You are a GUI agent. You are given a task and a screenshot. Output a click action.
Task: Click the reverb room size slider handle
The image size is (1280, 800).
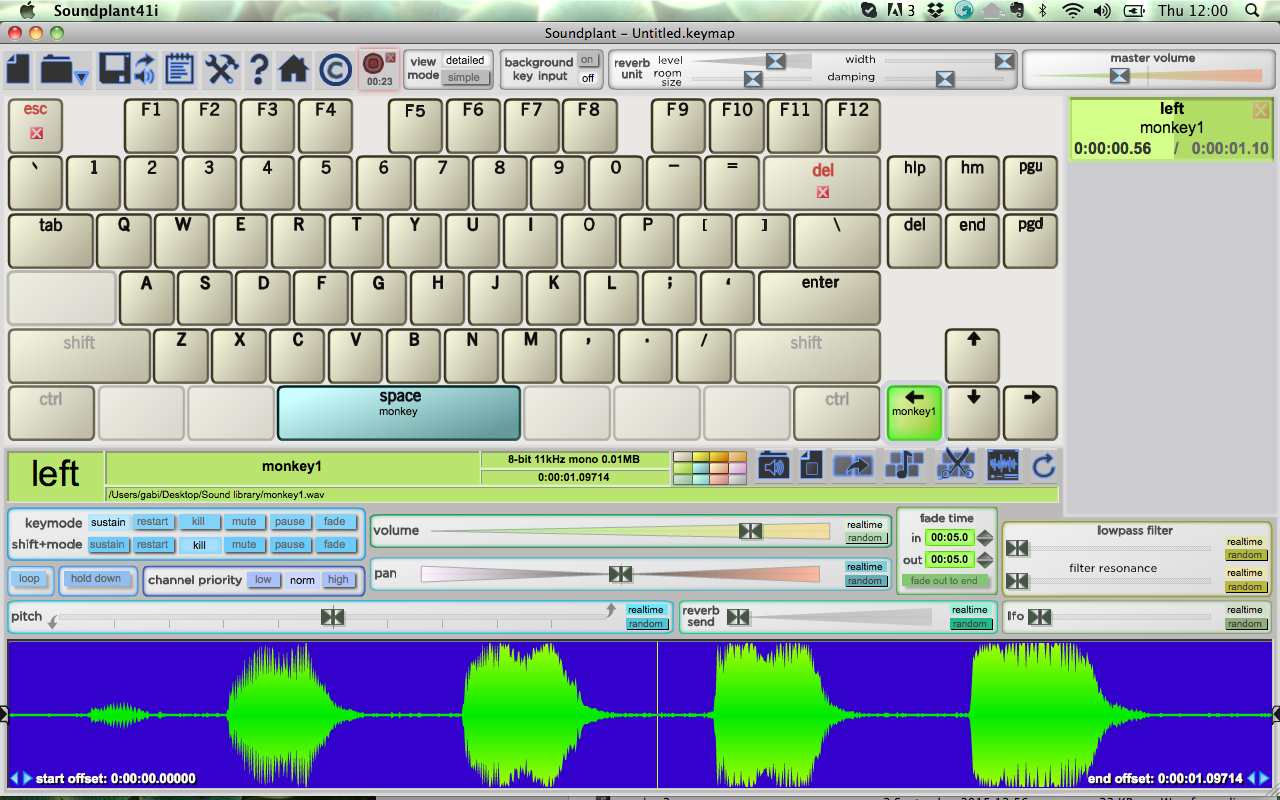[x=753, y=79]
